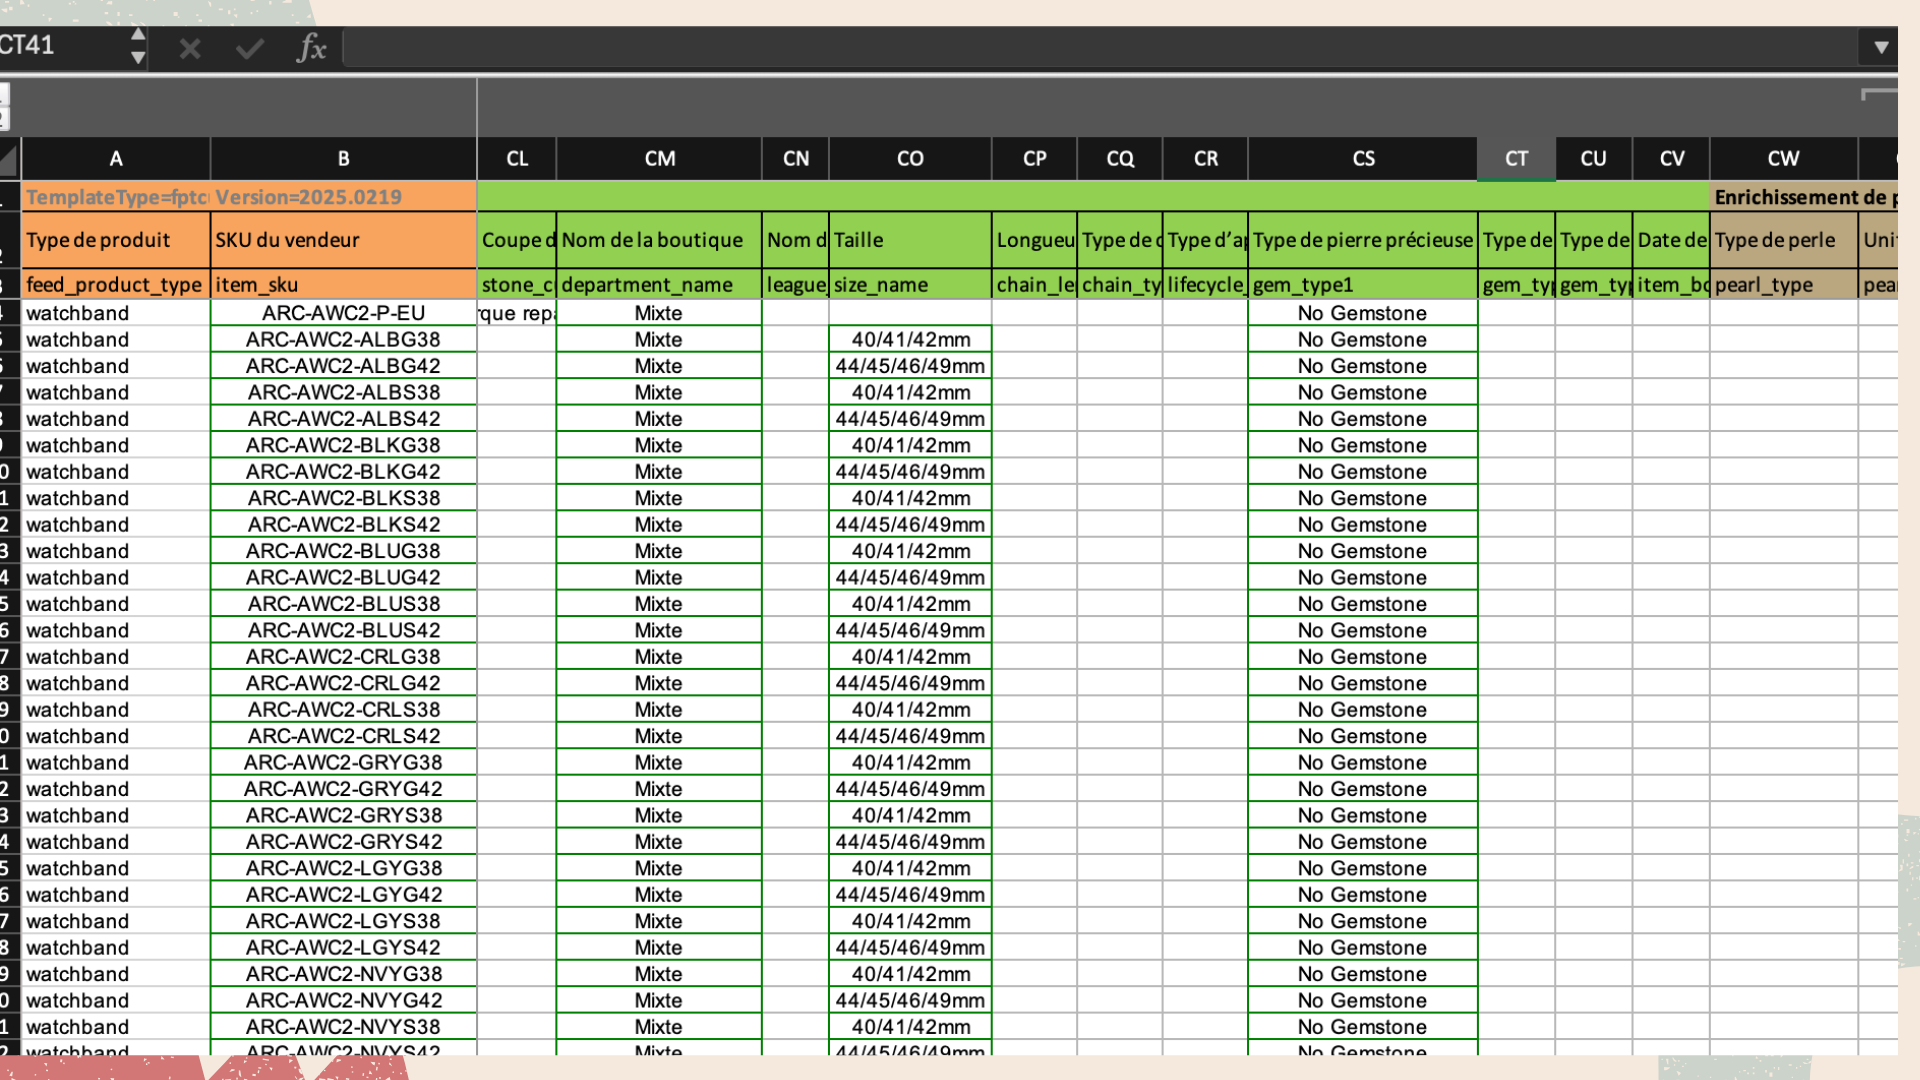Click outline level 2 button
Image resolution: width=1920 pixels, height=1080 pixels.
pyautogui.click(x=4, y=119)
